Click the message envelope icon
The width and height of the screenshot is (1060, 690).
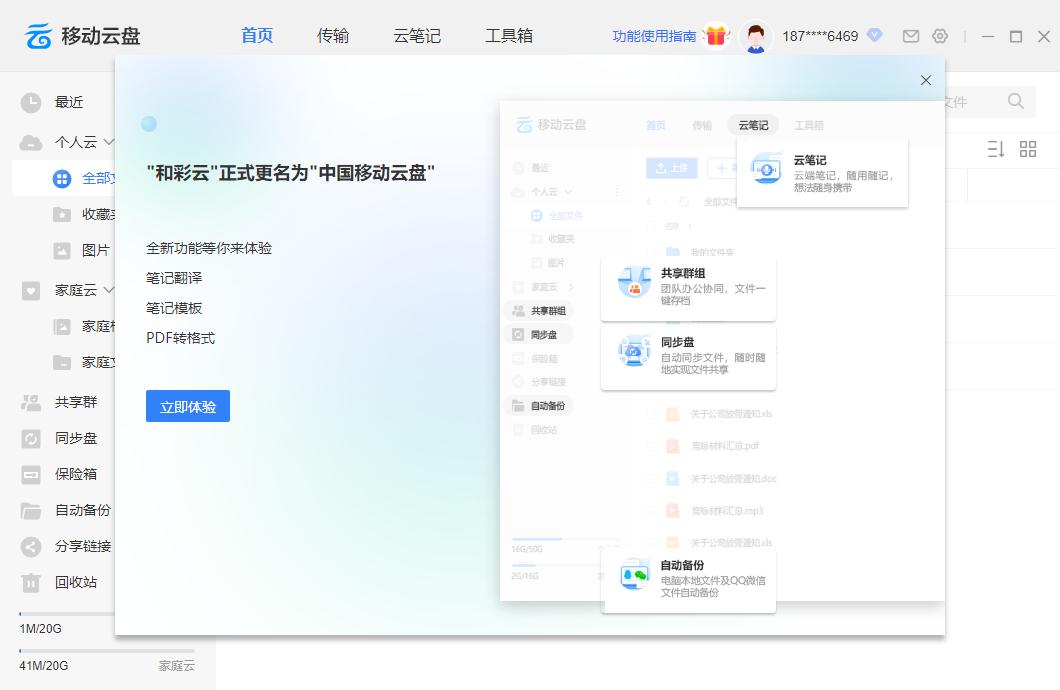(x=910, y=35)
